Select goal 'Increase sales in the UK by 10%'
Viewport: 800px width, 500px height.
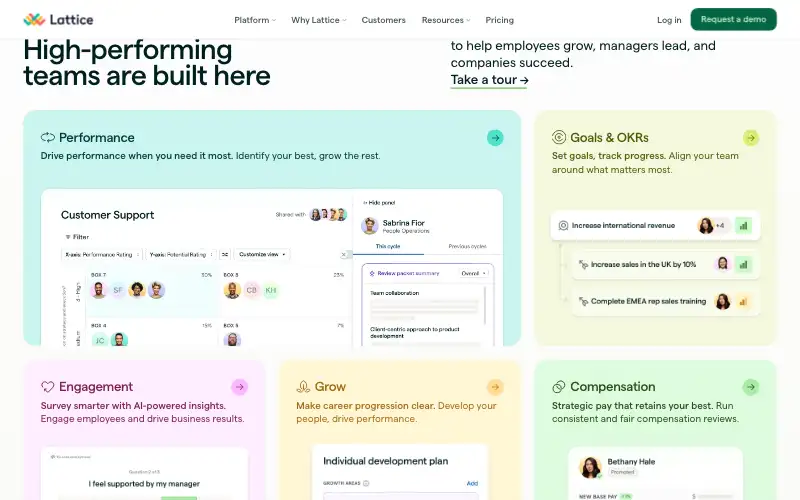[666, 264]
